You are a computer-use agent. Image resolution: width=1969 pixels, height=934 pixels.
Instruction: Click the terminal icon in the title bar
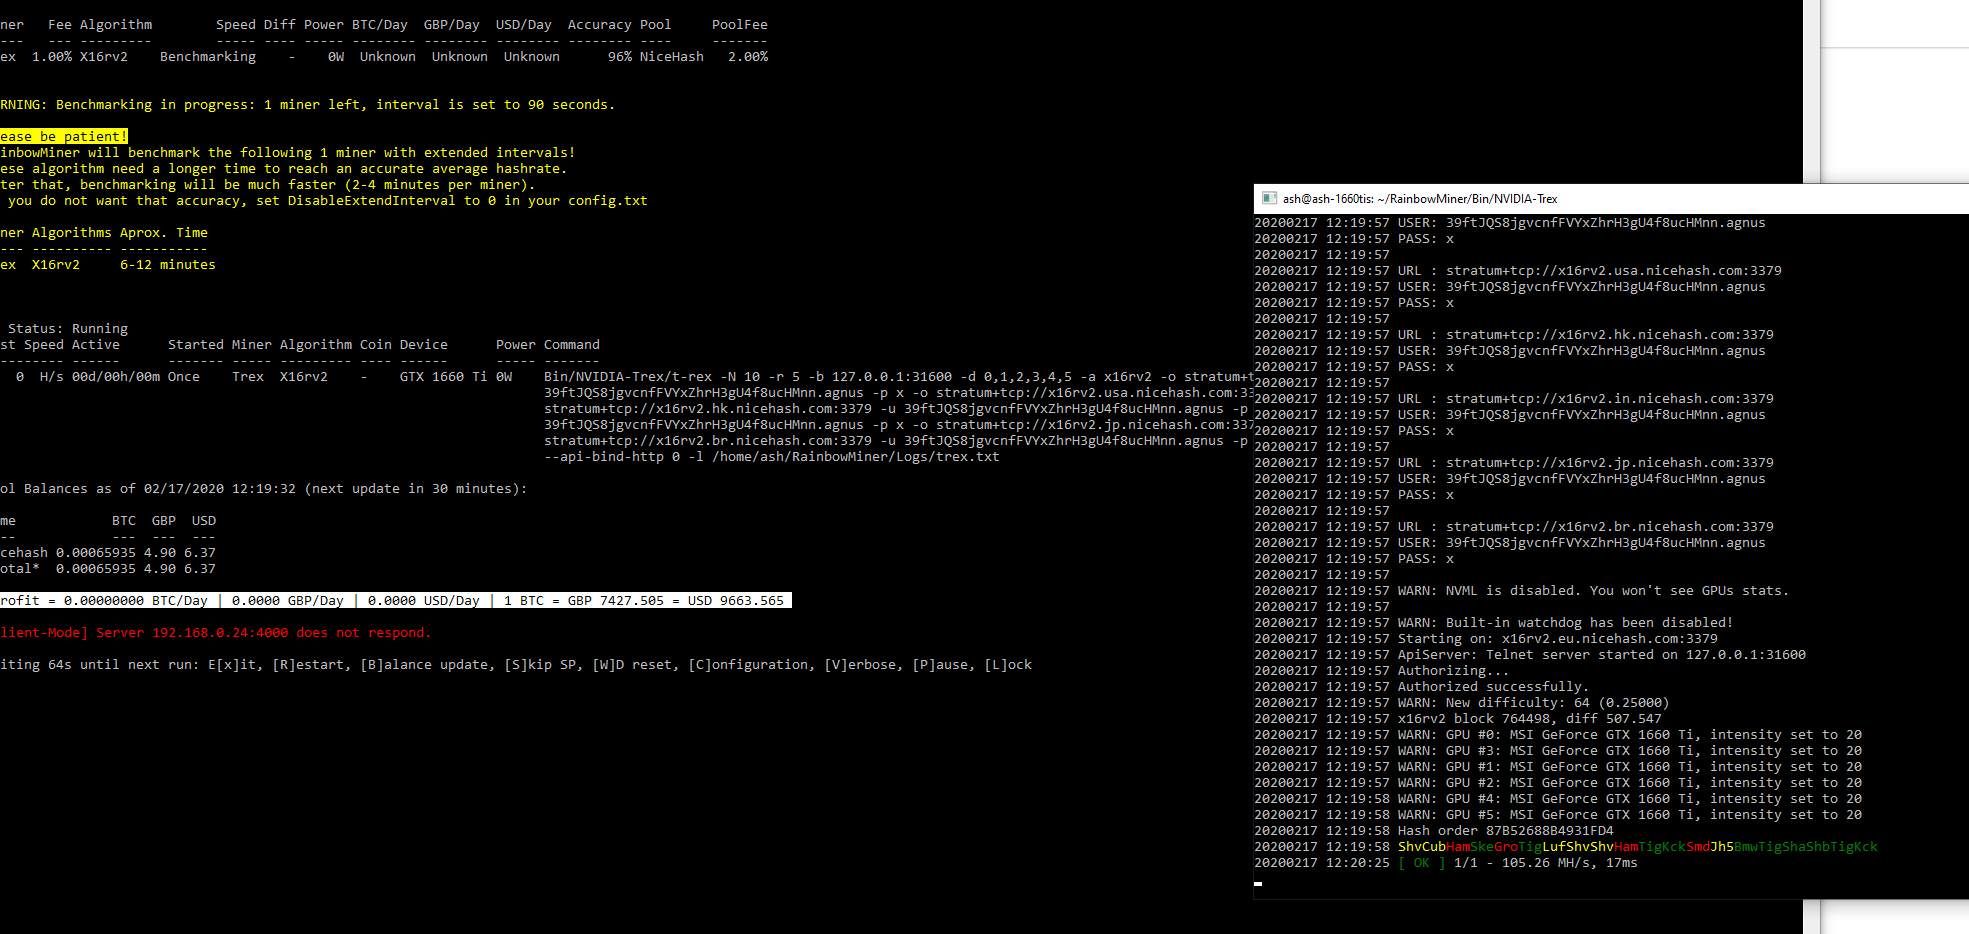pos(1270,198)
